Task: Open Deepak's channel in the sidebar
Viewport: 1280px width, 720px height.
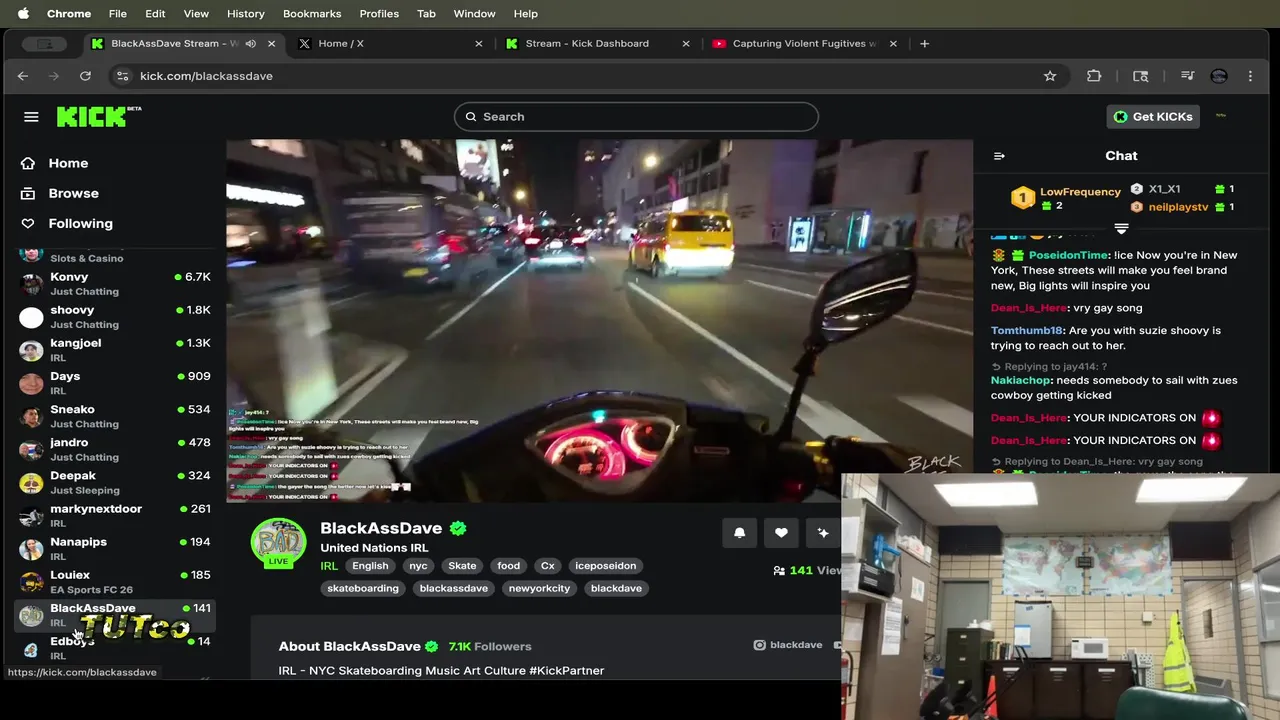Action: [x=116, y=482]
